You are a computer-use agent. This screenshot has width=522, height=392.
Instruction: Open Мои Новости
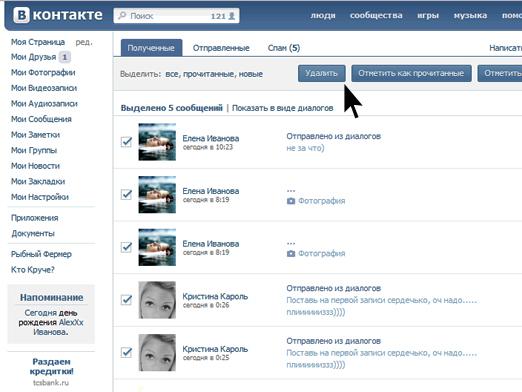(35, 166)
